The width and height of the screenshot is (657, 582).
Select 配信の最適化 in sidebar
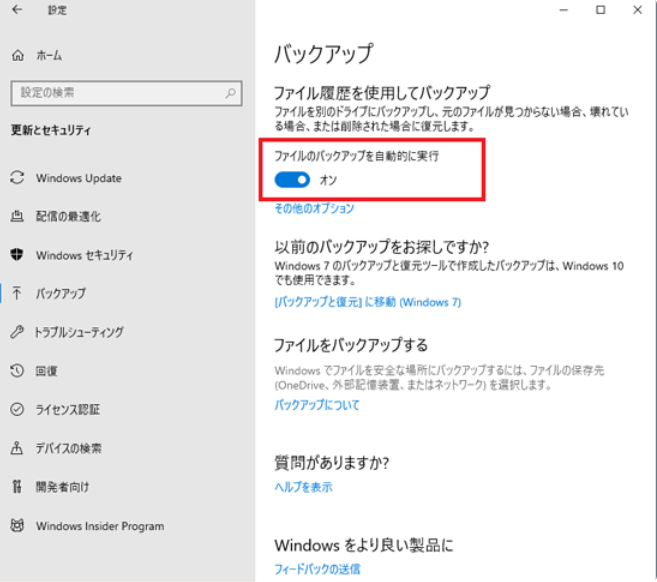point(68,217)
